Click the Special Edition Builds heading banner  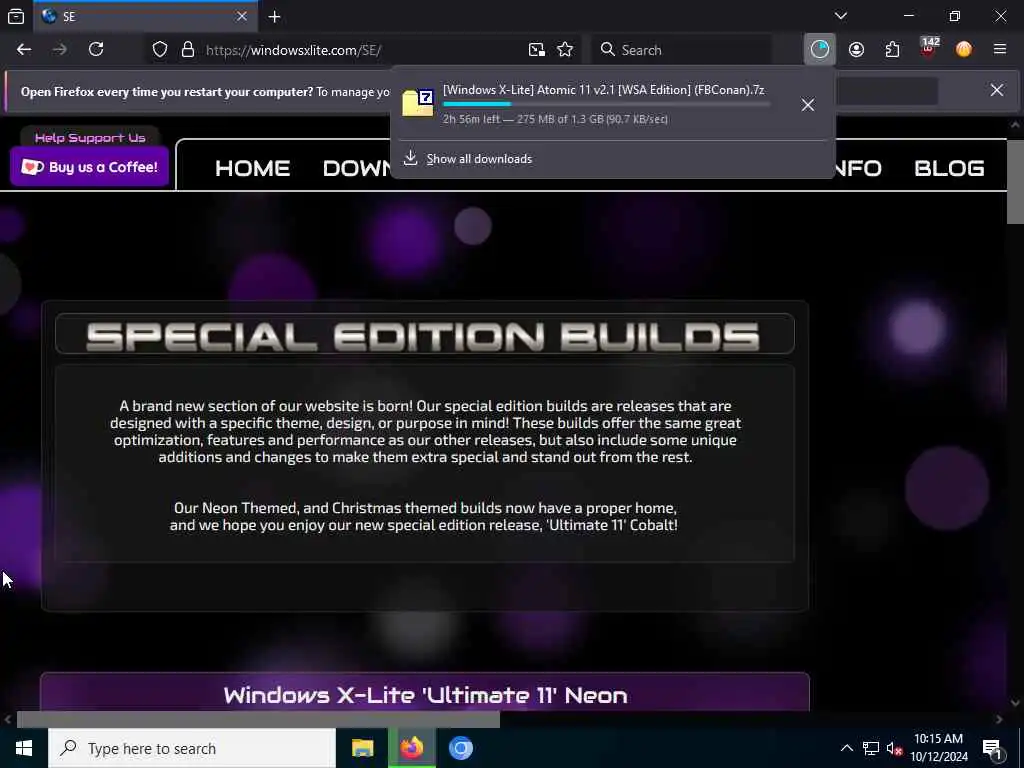424,335
